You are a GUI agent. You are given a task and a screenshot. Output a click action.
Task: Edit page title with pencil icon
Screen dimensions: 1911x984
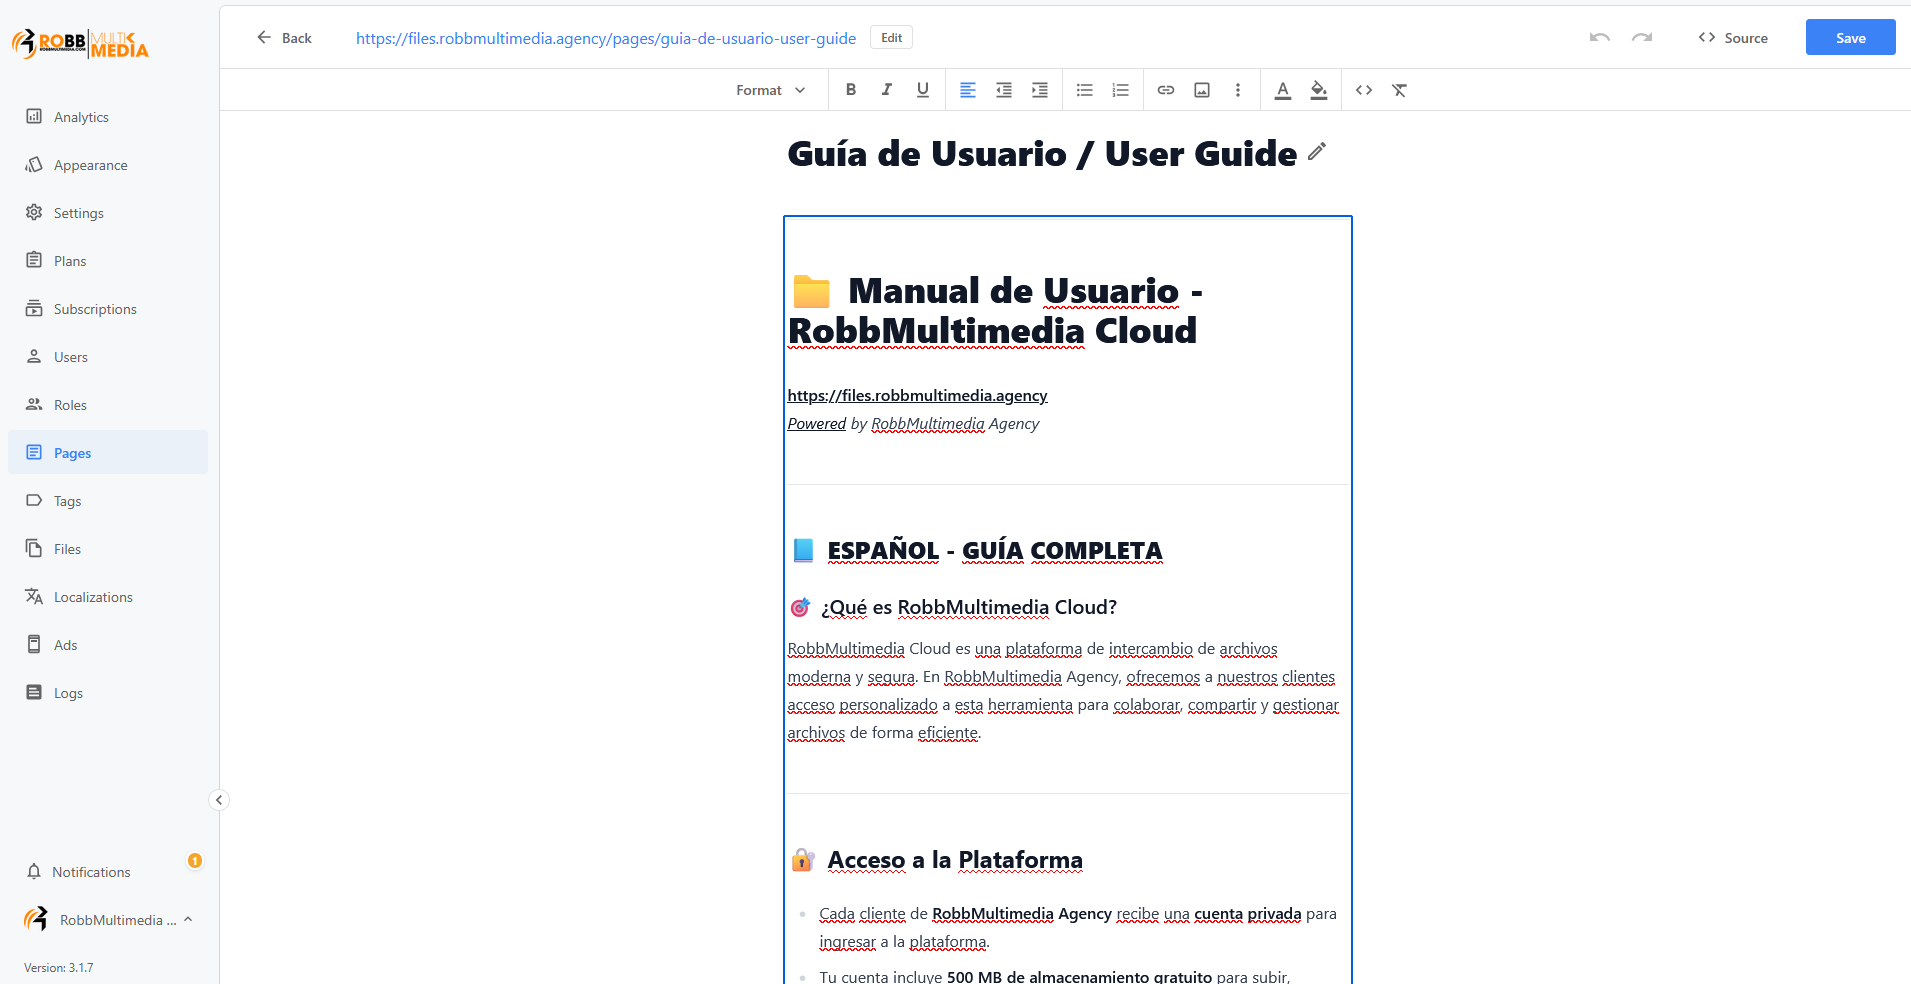(1317, 151)
